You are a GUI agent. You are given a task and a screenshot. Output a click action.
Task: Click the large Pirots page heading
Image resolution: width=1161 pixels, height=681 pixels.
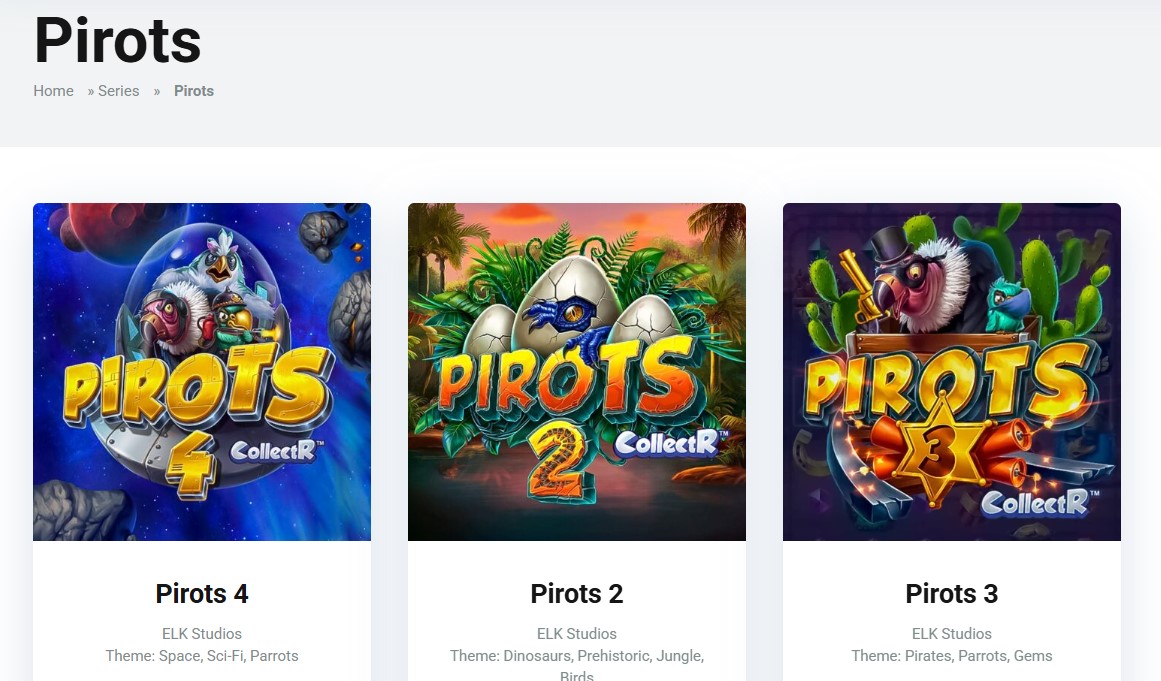pyautogui.click(x=118, y=40)
